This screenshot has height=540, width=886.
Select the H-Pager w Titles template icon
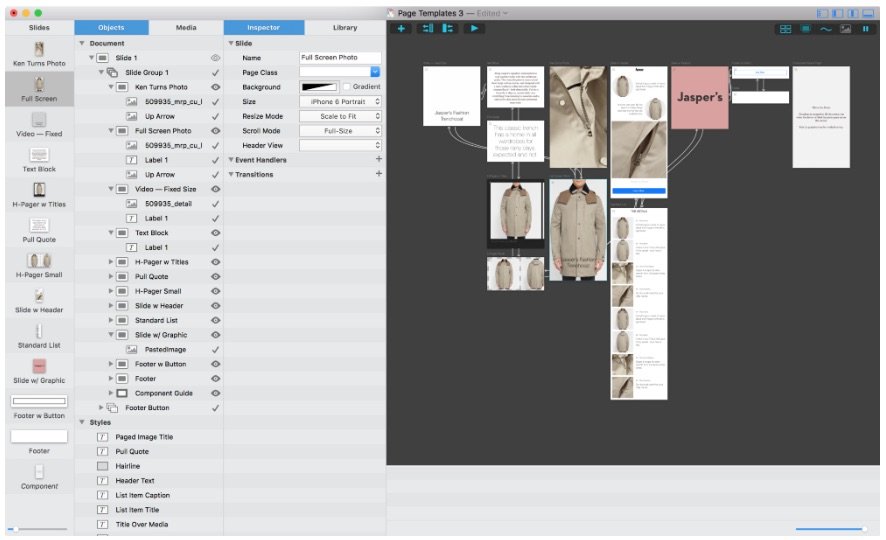coord(39,190)
